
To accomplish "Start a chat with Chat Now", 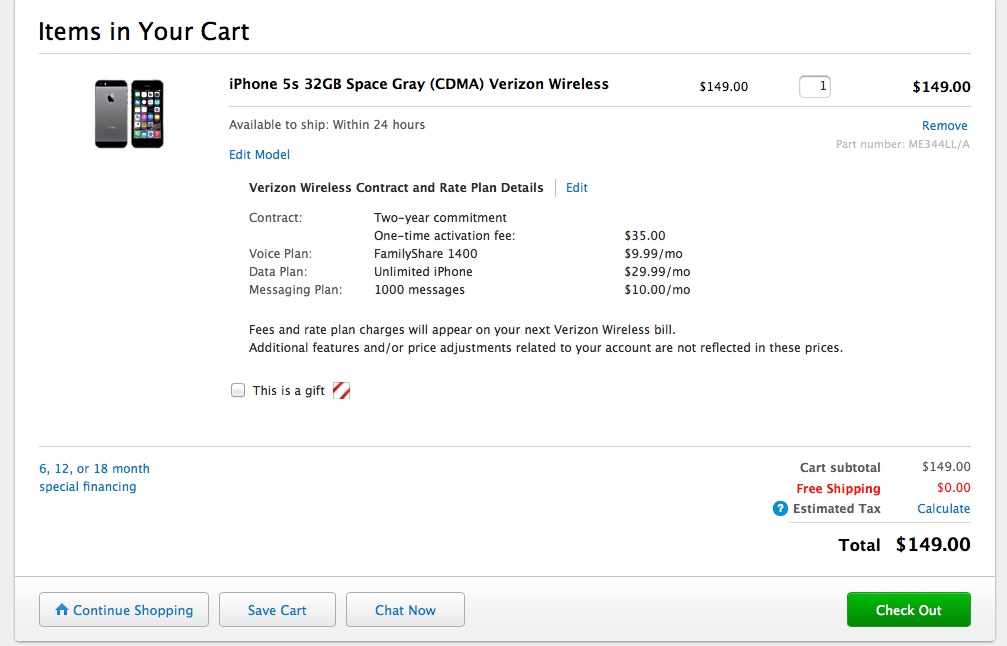I will [405, 610].
